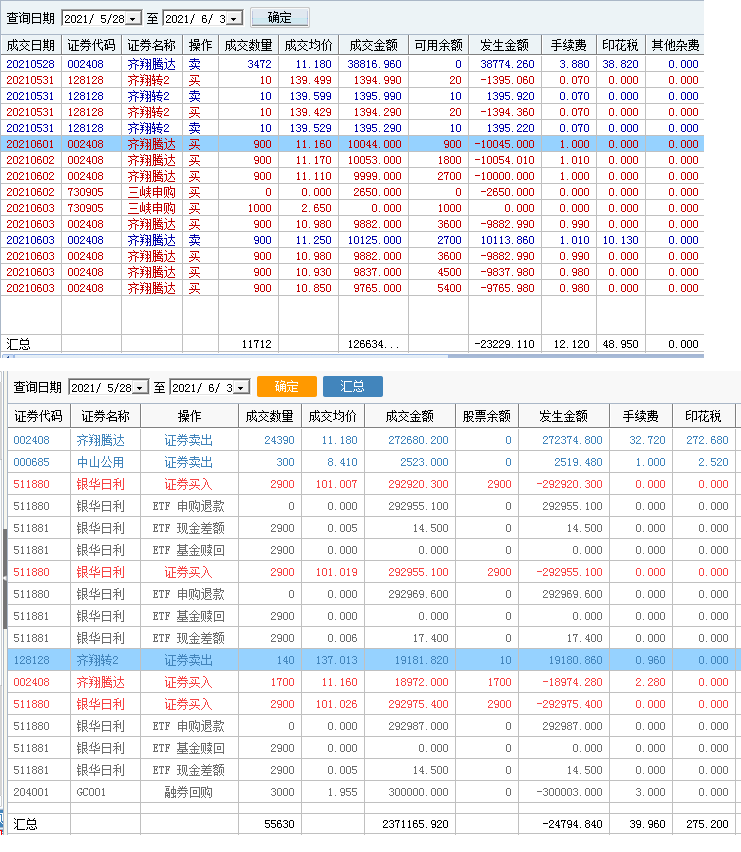741x852 pixels.
Task: Click security code 204001
Action: coord(32,792)
